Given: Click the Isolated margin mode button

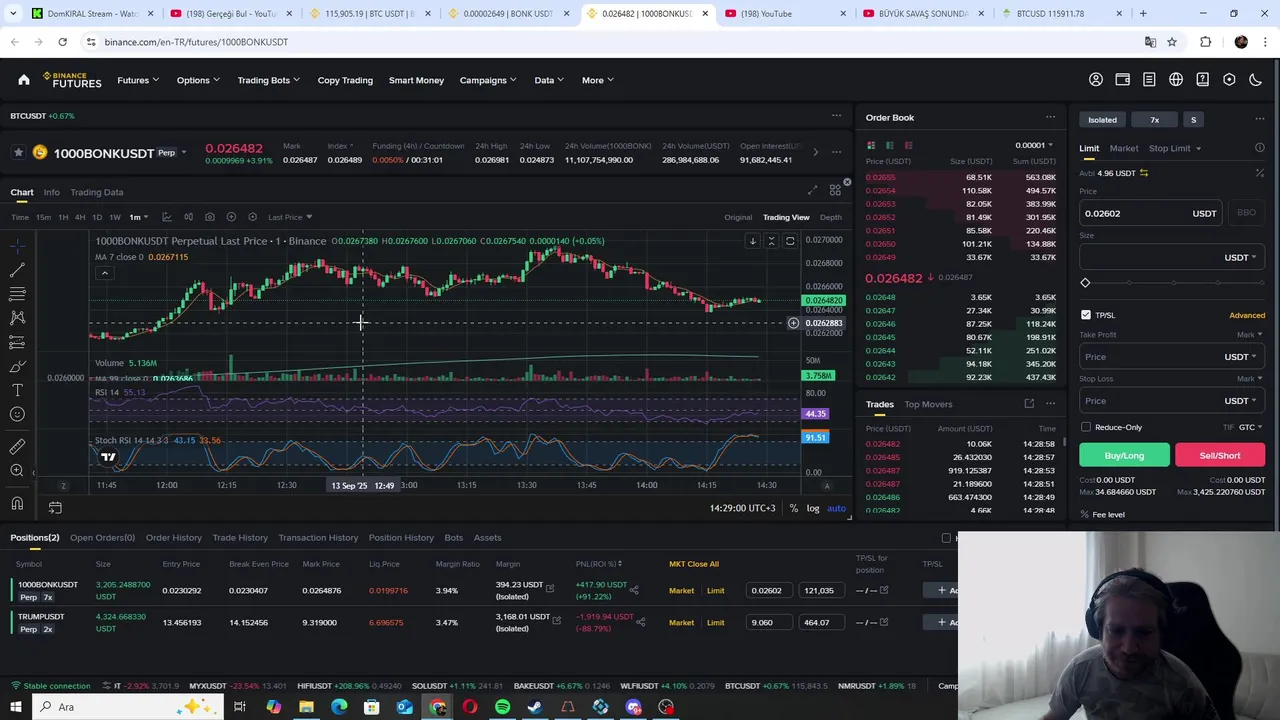Looking at the screenshot, I should click(x=1102, y=120).
